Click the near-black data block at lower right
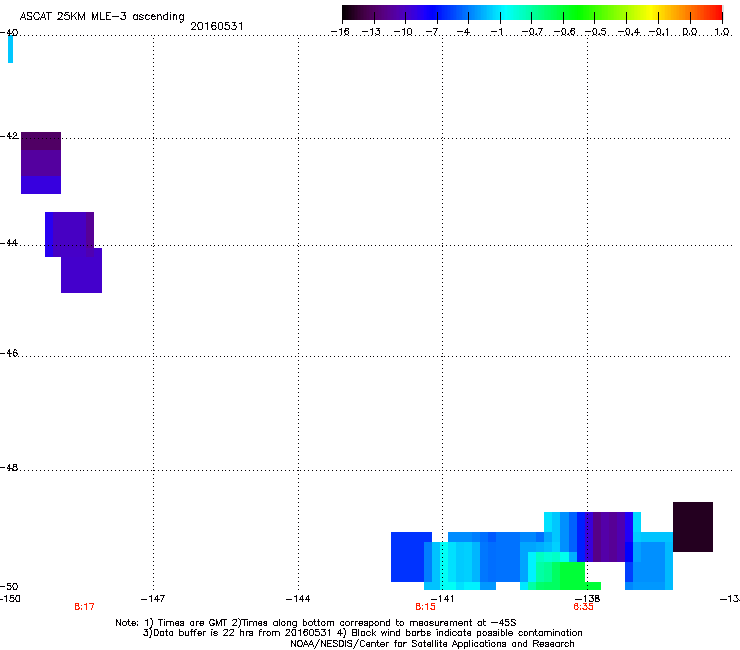This screenshot has width=740, height=650. (x=693, y=527)
